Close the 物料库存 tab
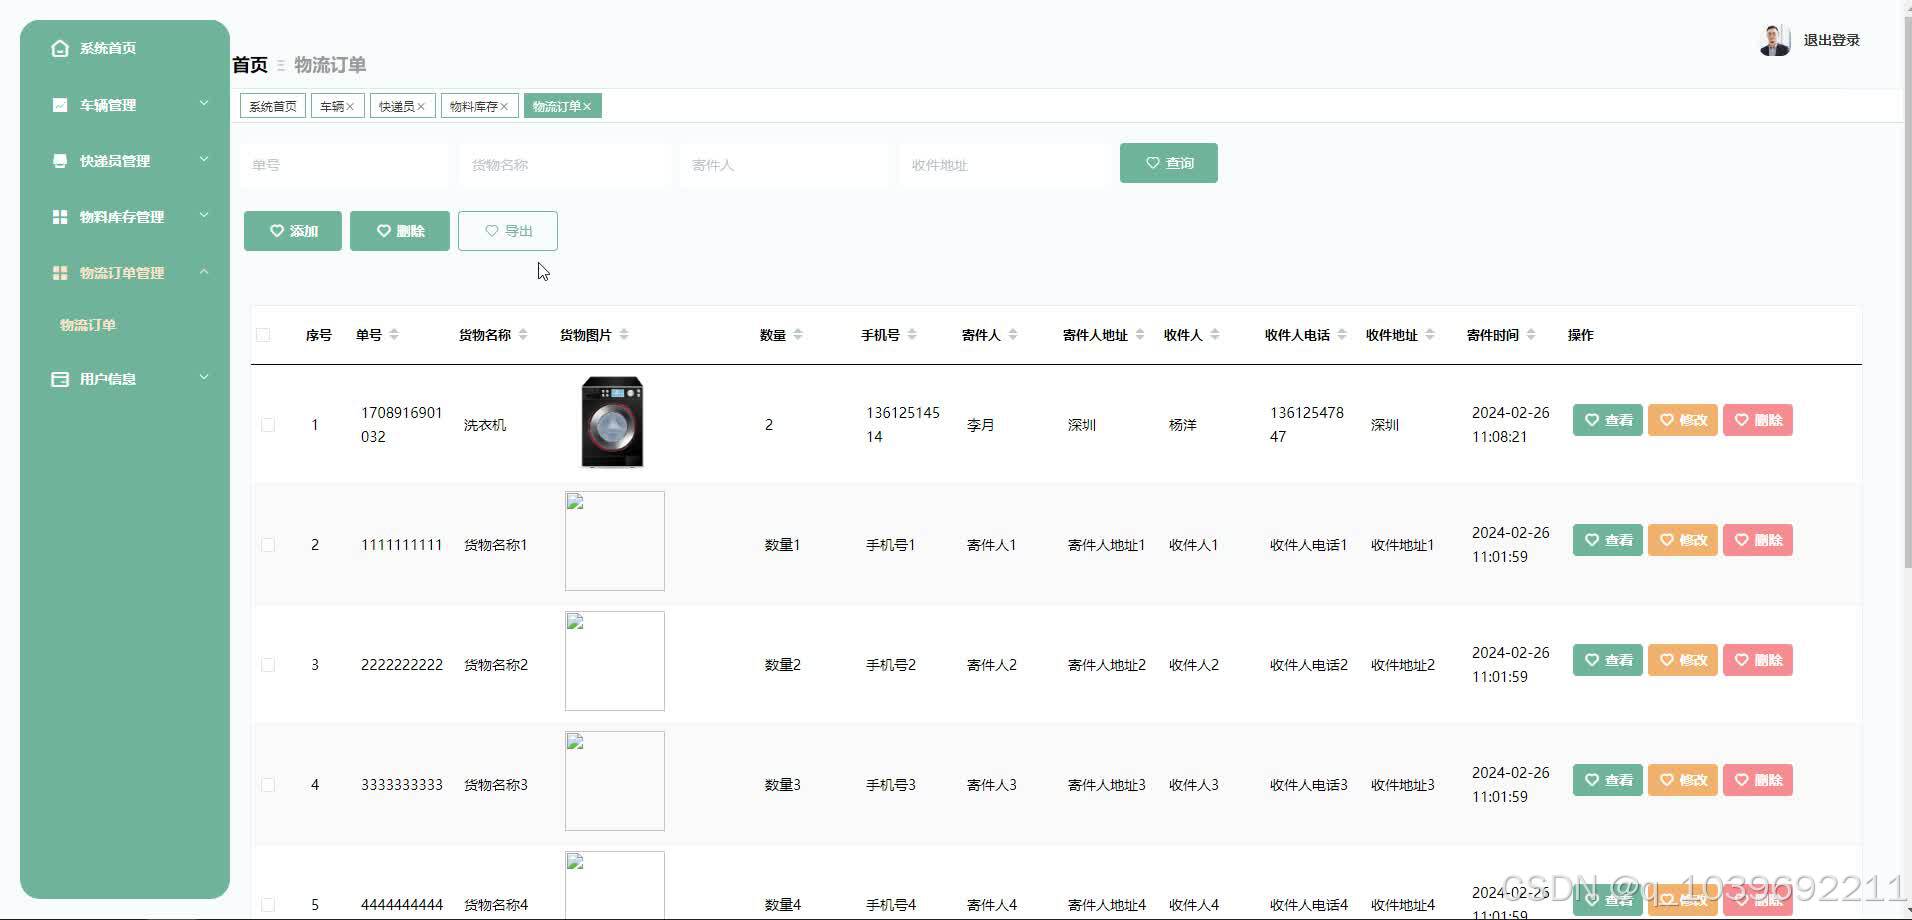 pyautogui.click(x=504, y=107)
